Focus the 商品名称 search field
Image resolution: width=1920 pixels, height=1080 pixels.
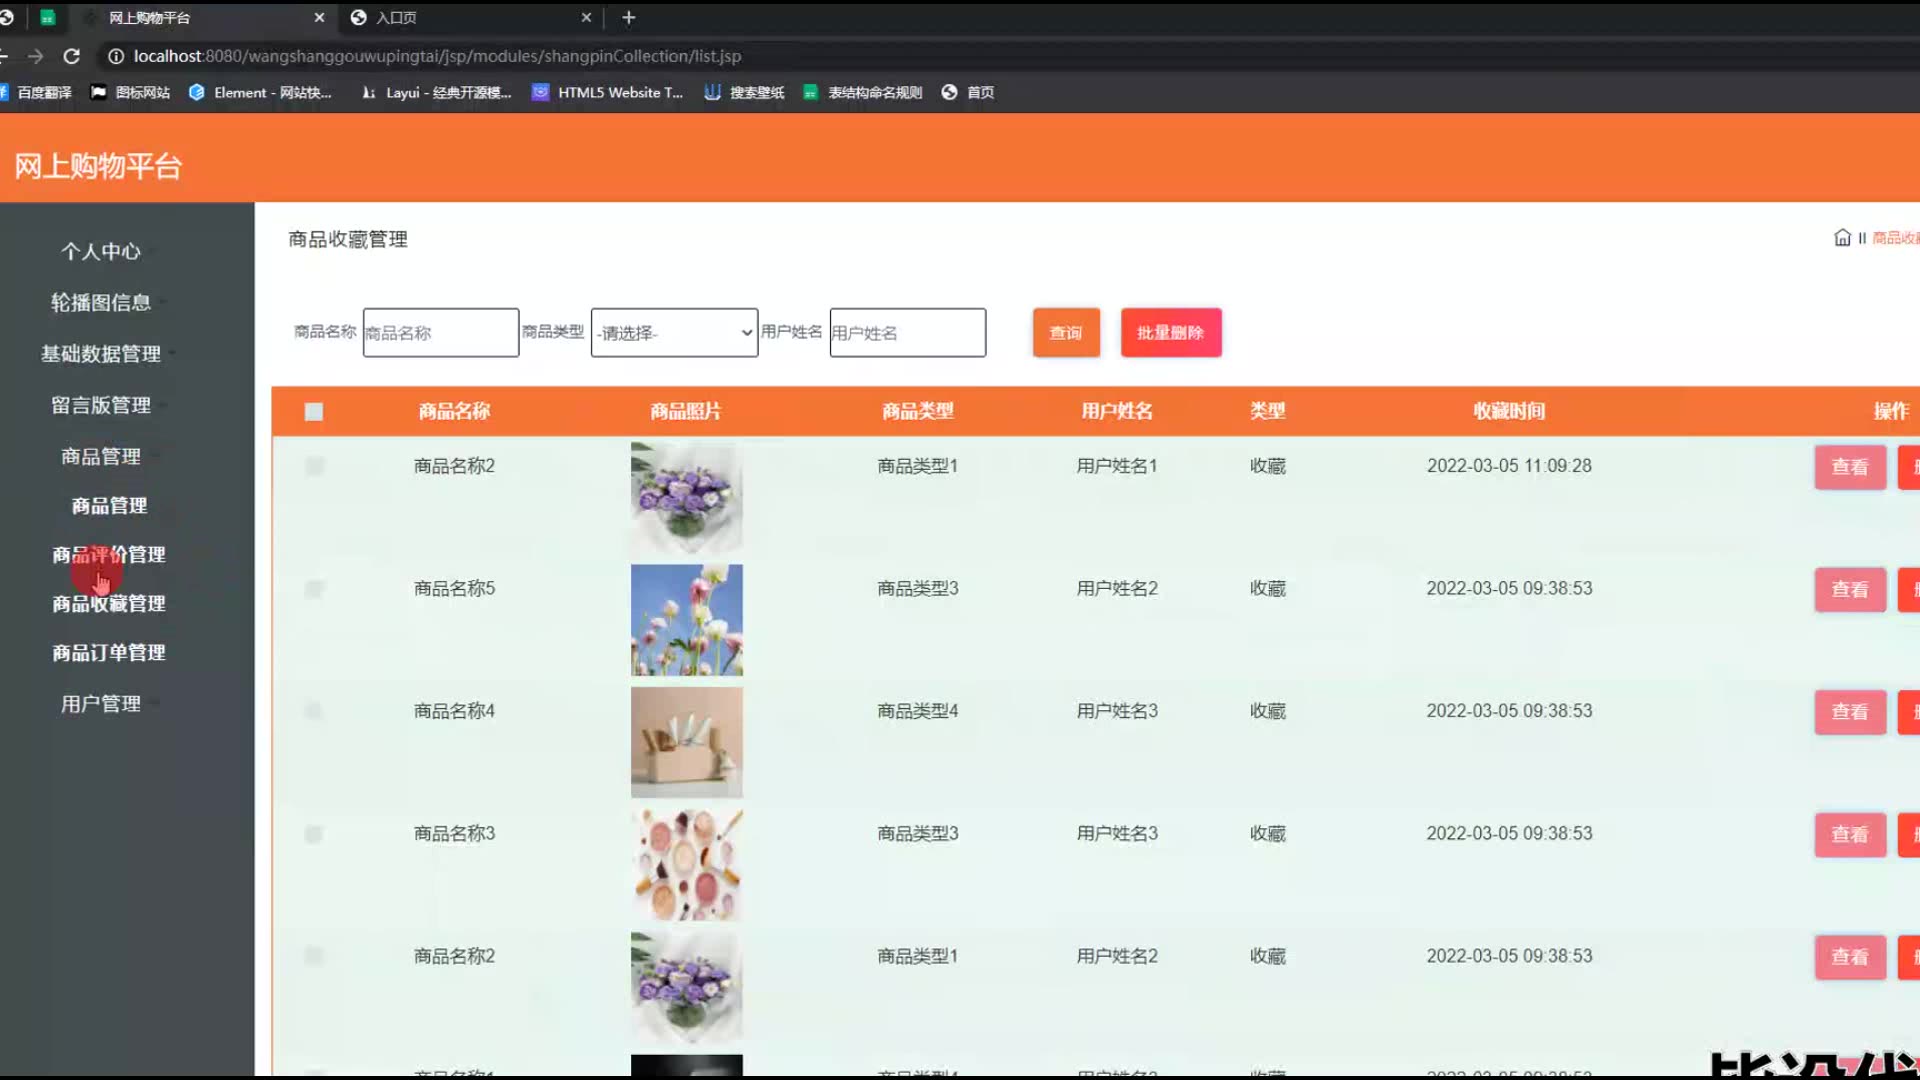coord(441,333)
